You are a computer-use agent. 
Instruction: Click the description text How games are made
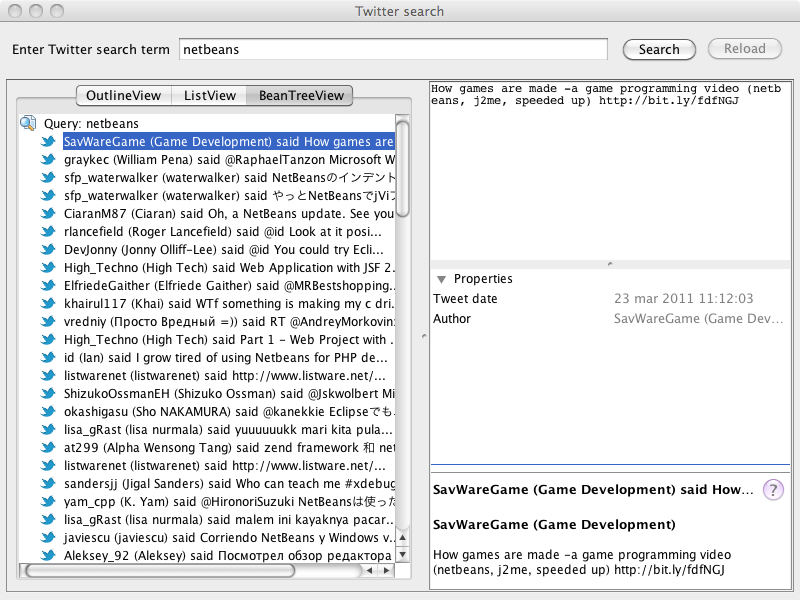tap(582, 562)
